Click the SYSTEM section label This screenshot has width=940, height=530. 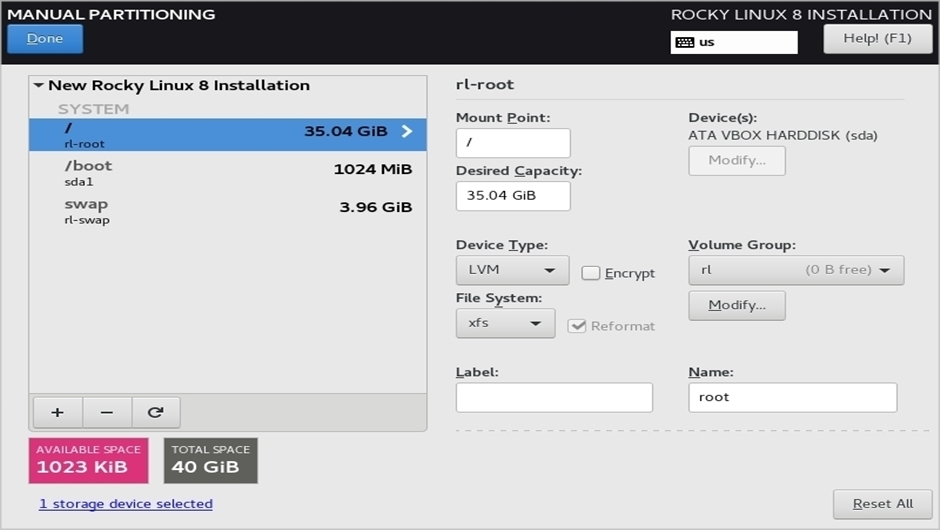(x=94, y=109)
